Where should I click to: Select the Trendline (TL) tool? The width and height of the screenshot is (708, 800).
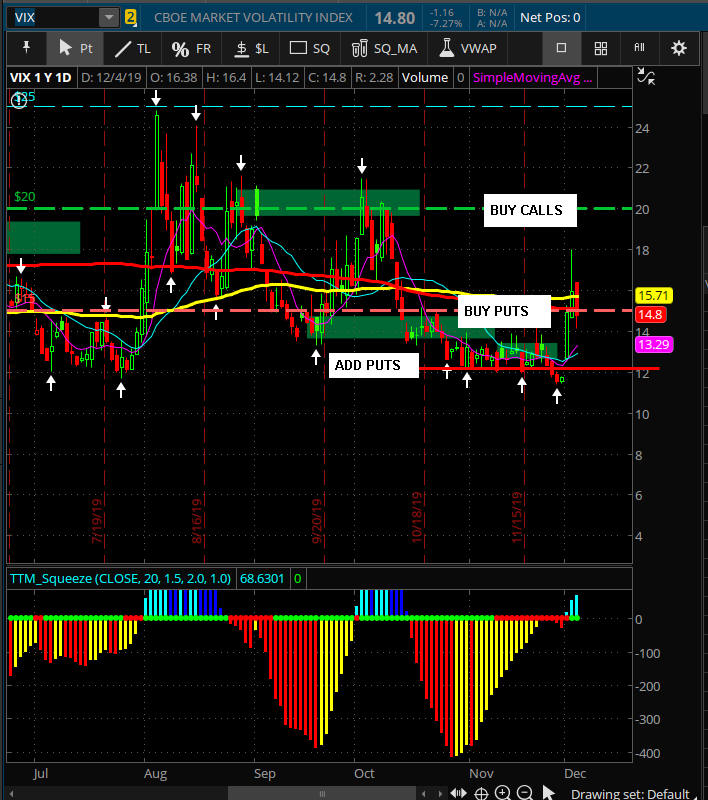coord(132,48)
